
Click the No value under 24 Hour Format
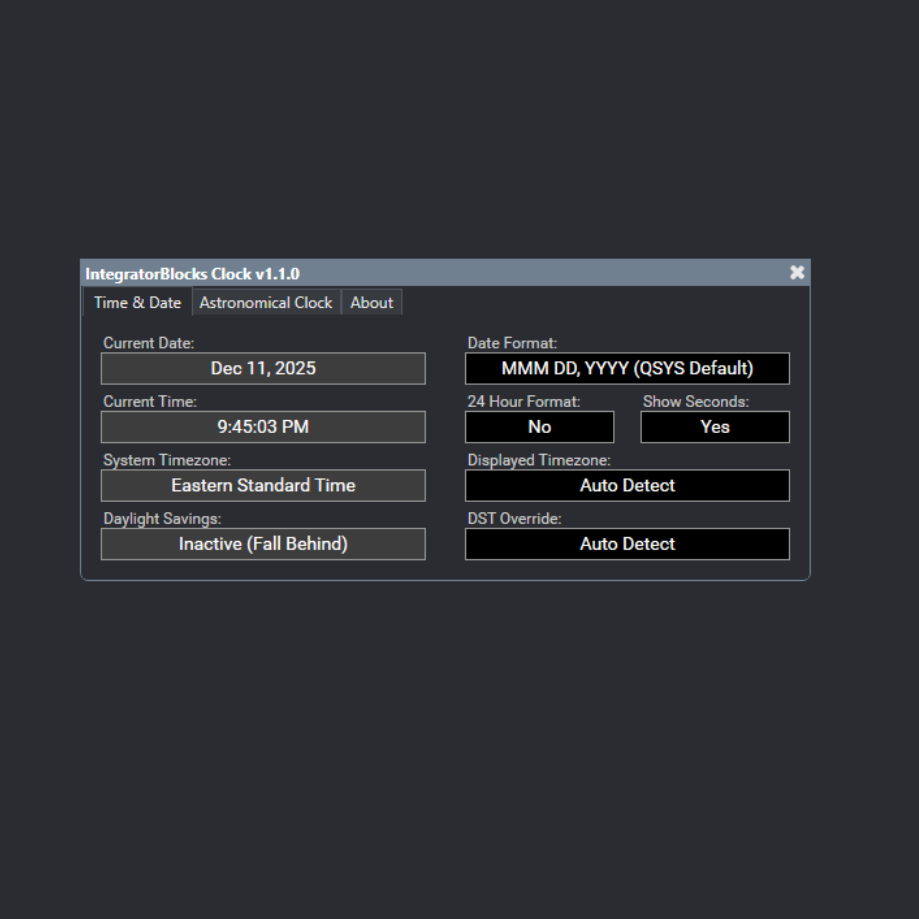tap(539, 427)
